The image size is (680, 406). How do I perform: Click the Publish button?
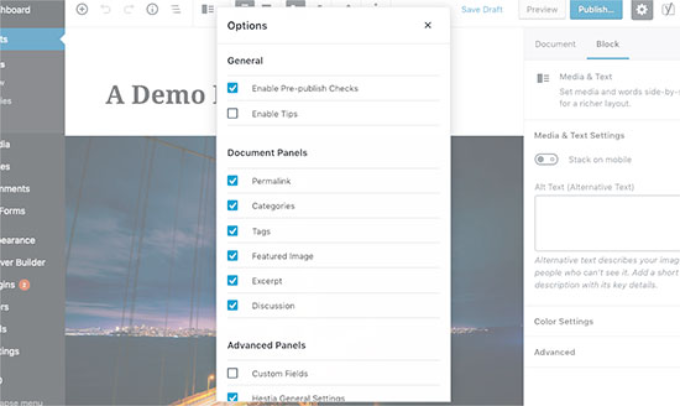(x=596, y=10)
